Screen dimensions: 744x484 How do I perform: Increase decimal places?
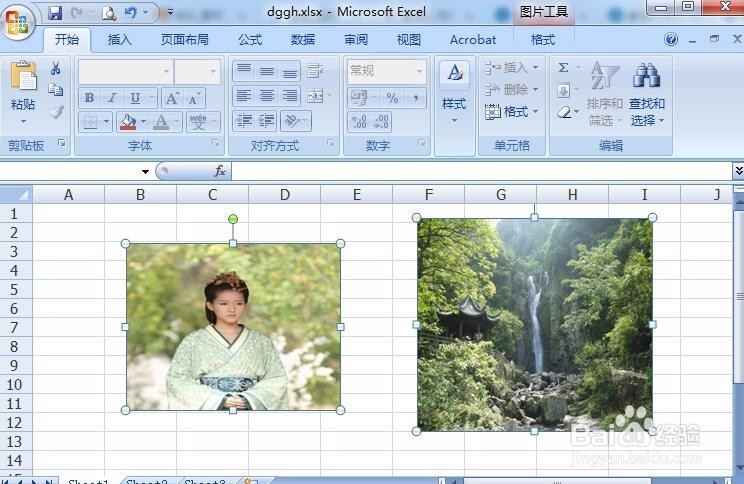tap(359, 121)
